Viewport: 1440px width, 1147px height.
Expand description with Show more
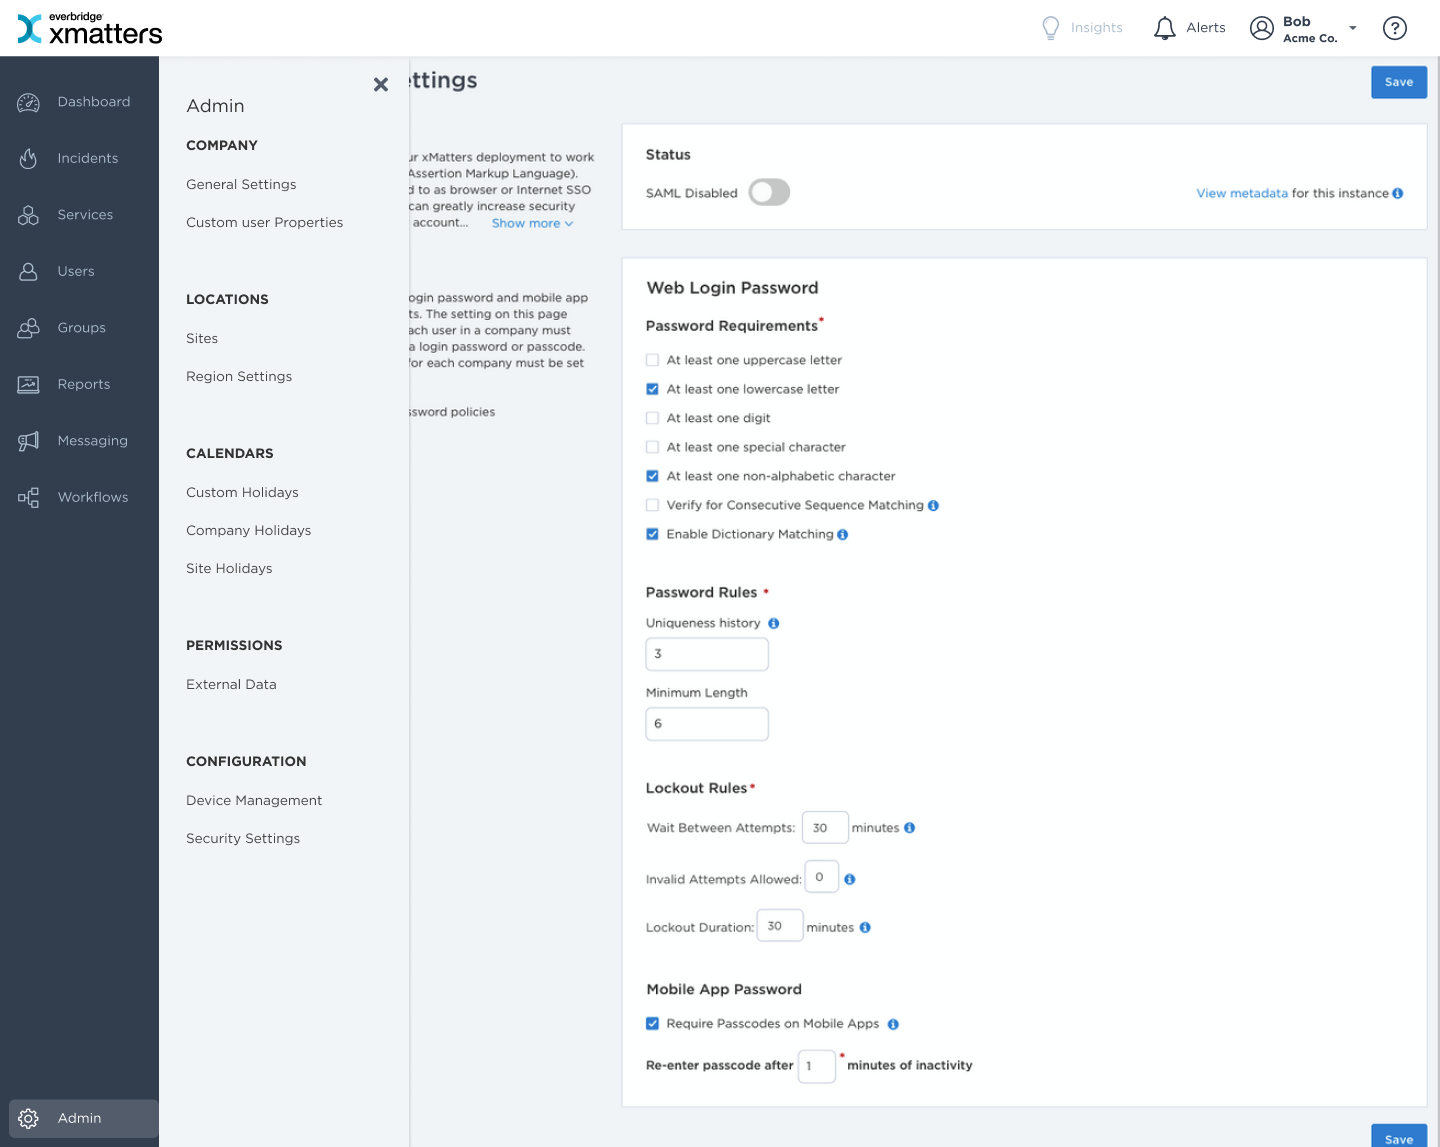532,224
